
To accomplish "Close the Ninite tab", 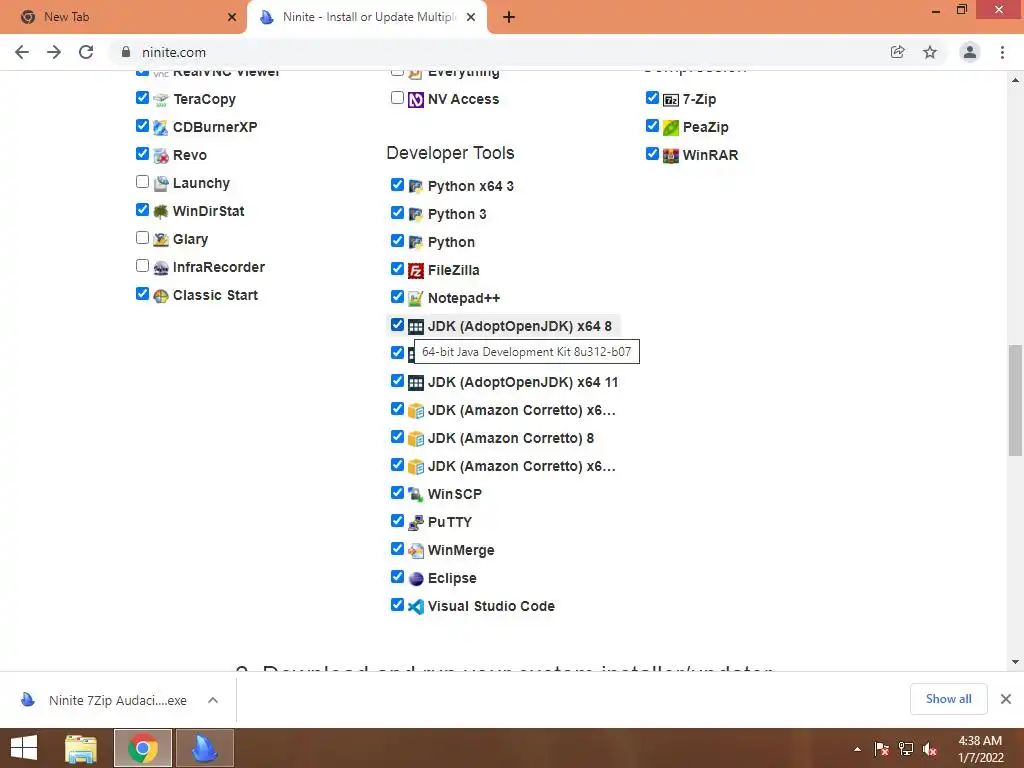I will pos(471,18).
